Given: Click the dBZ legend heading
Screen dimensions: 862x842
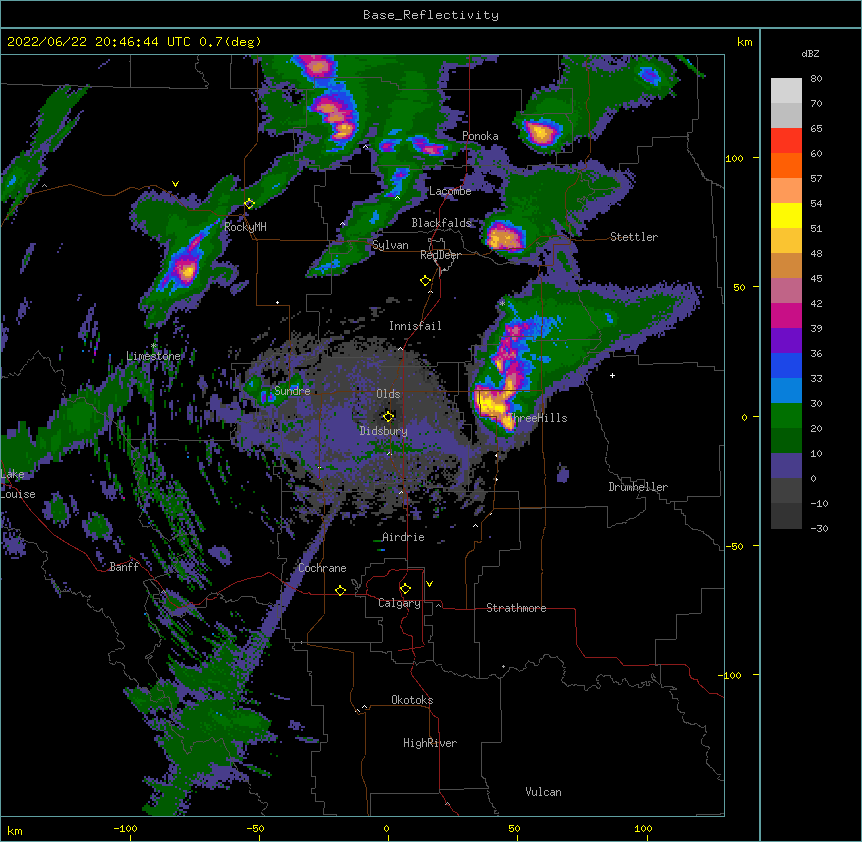Looking at the screenshot, I should 810,54.
